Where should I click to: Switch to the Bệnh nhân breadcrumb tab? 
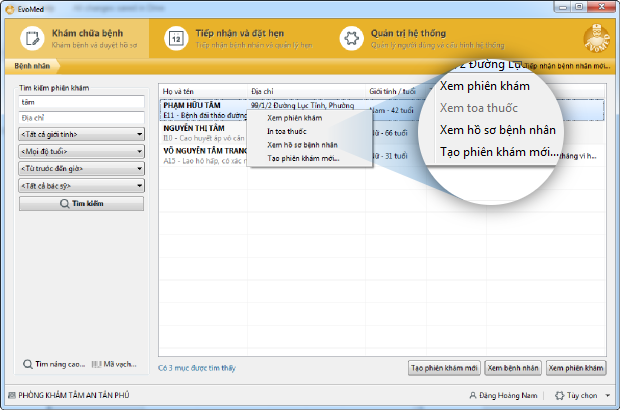tap(32, 66)
